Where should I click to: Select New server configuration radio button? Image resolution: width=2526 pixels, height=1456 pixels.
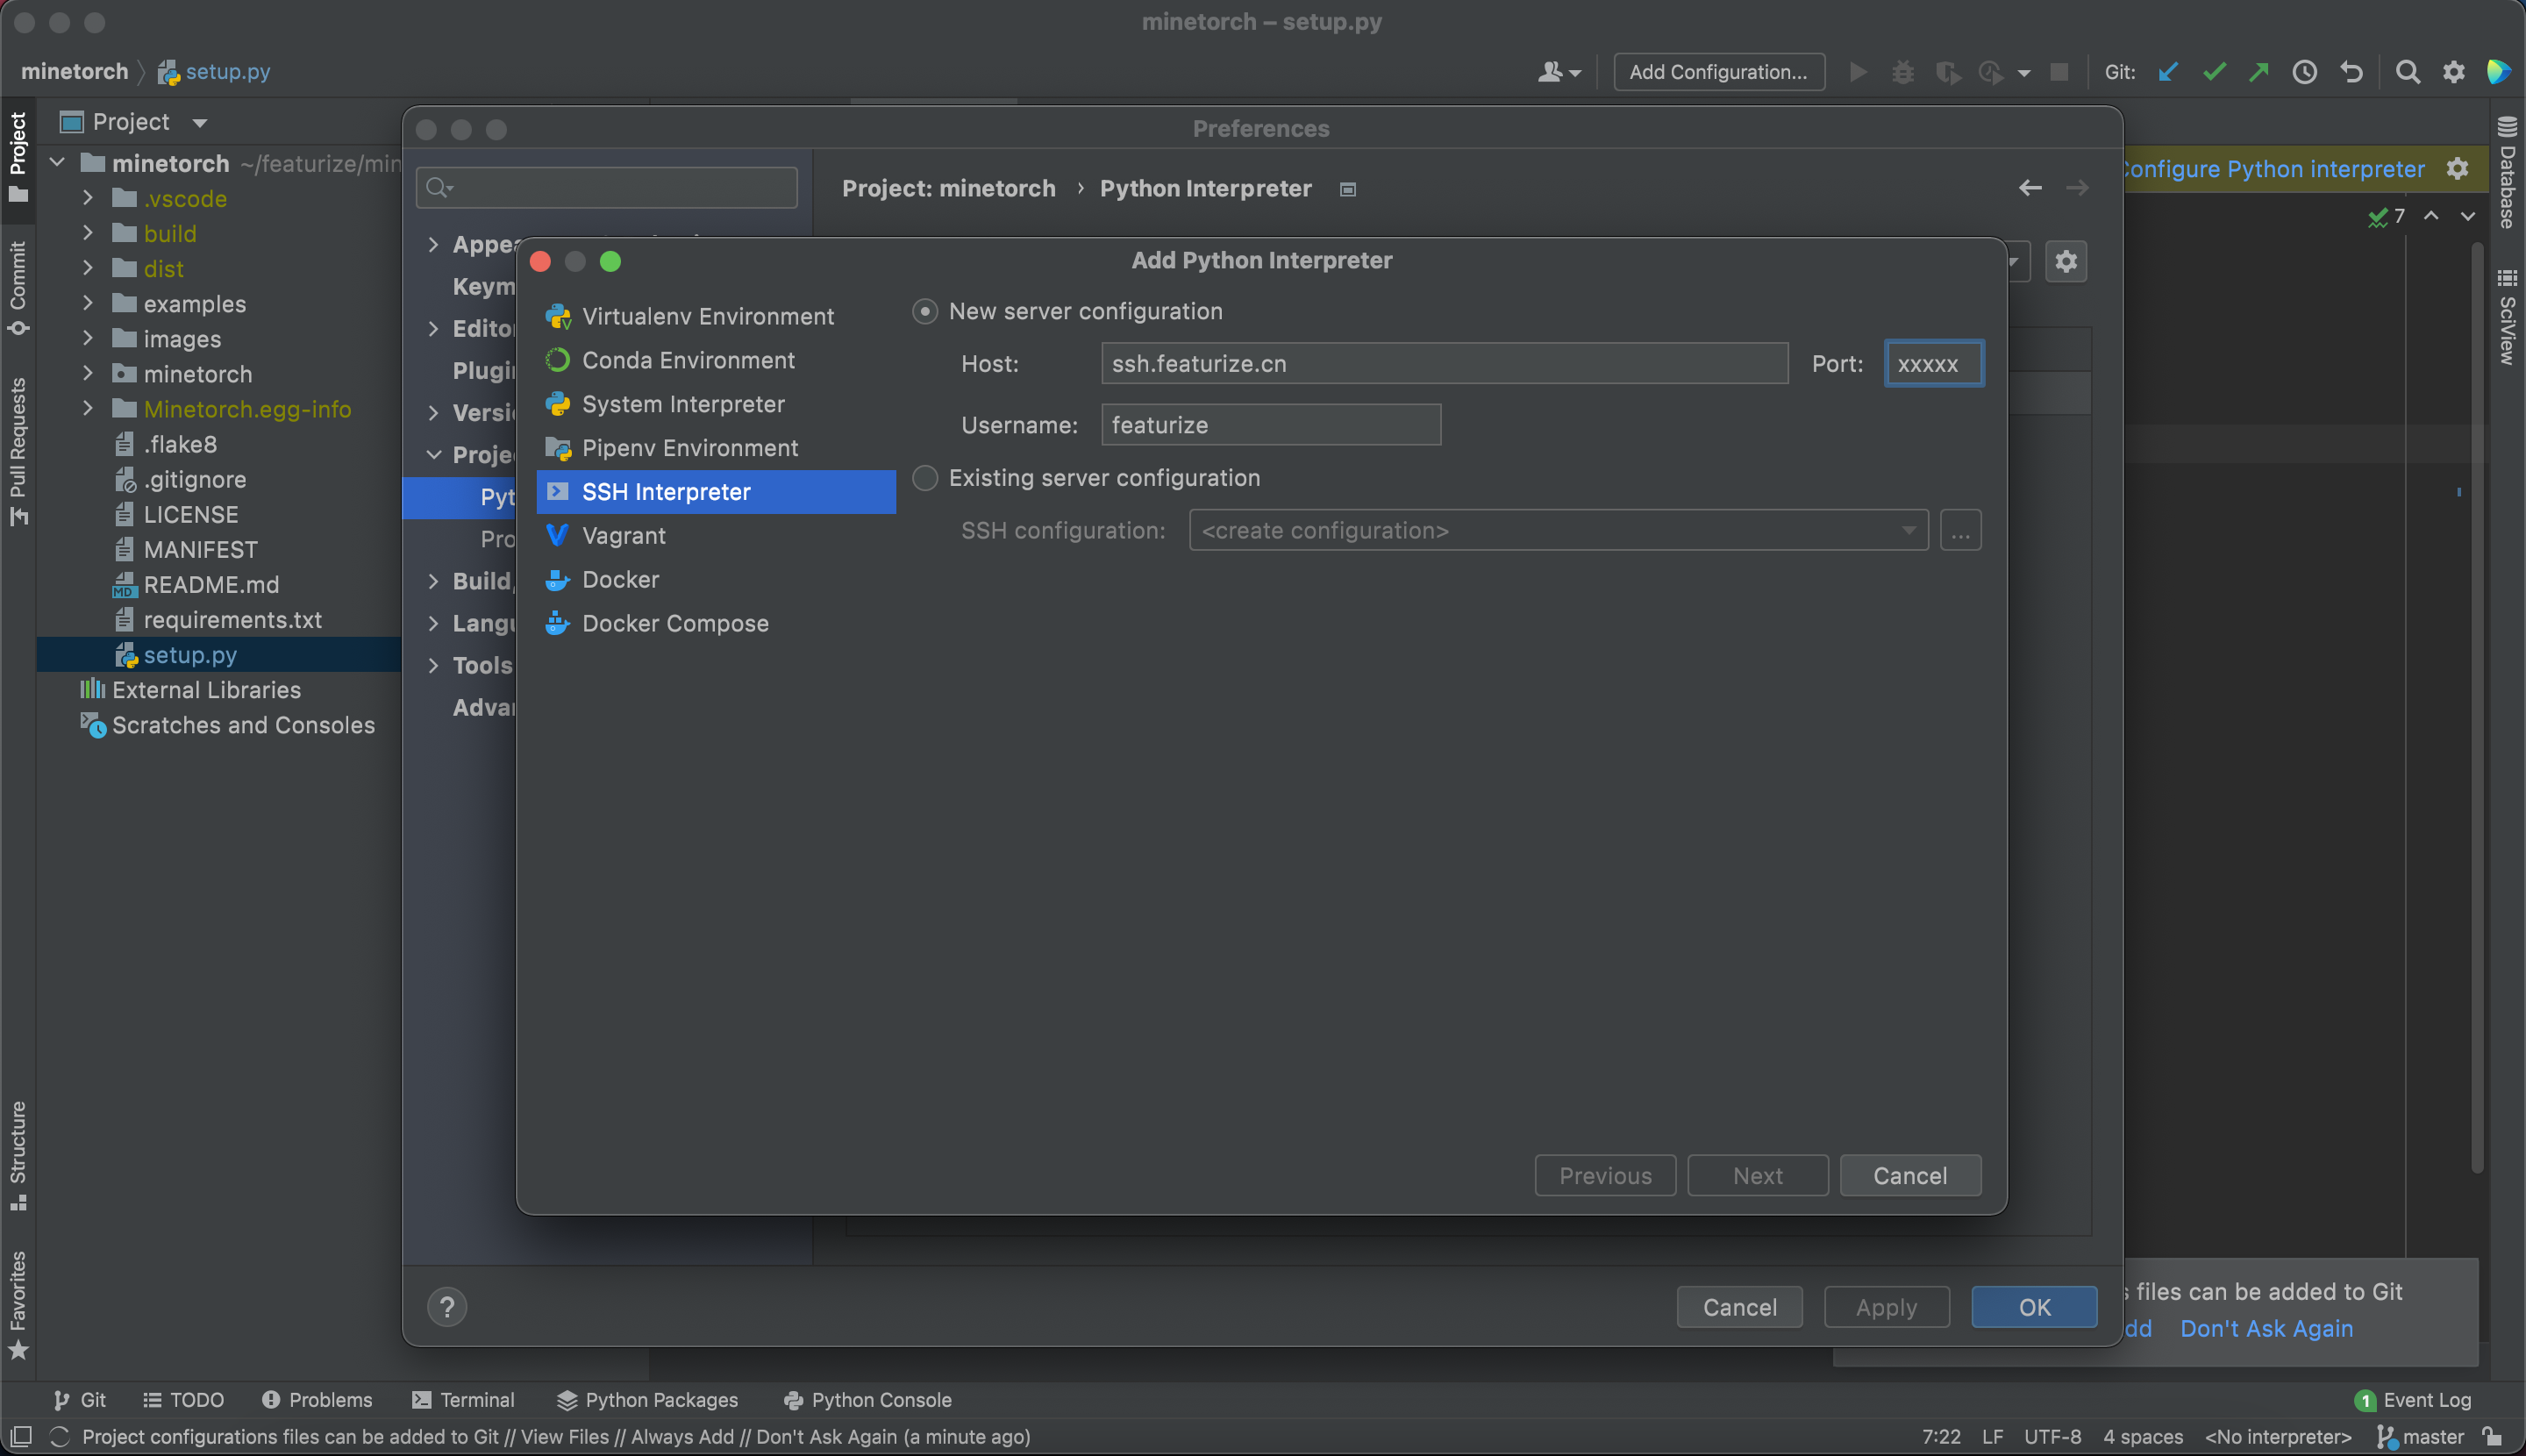pyautogui.click(x=925, y=312)
